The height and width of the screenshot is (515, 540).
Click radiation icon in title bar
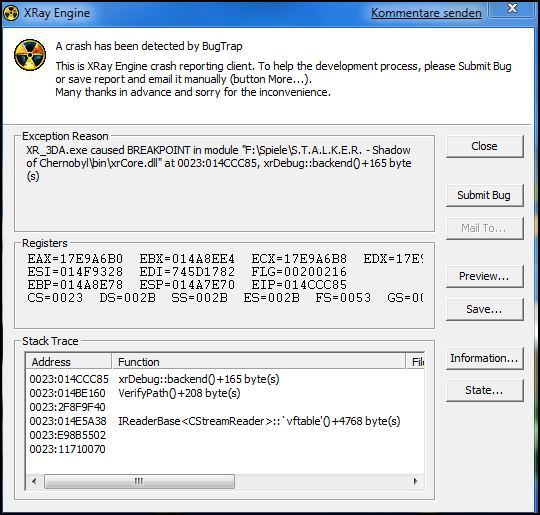pyautogui.click(x=11, y=13)
